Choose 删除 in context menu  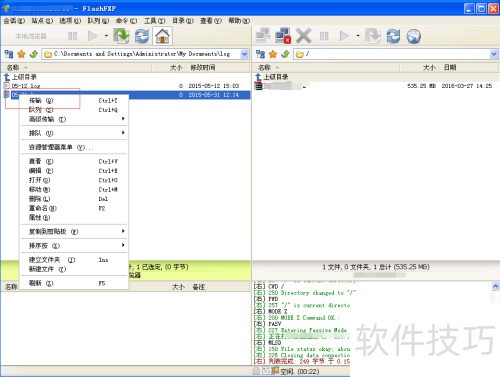click(74, 199)
